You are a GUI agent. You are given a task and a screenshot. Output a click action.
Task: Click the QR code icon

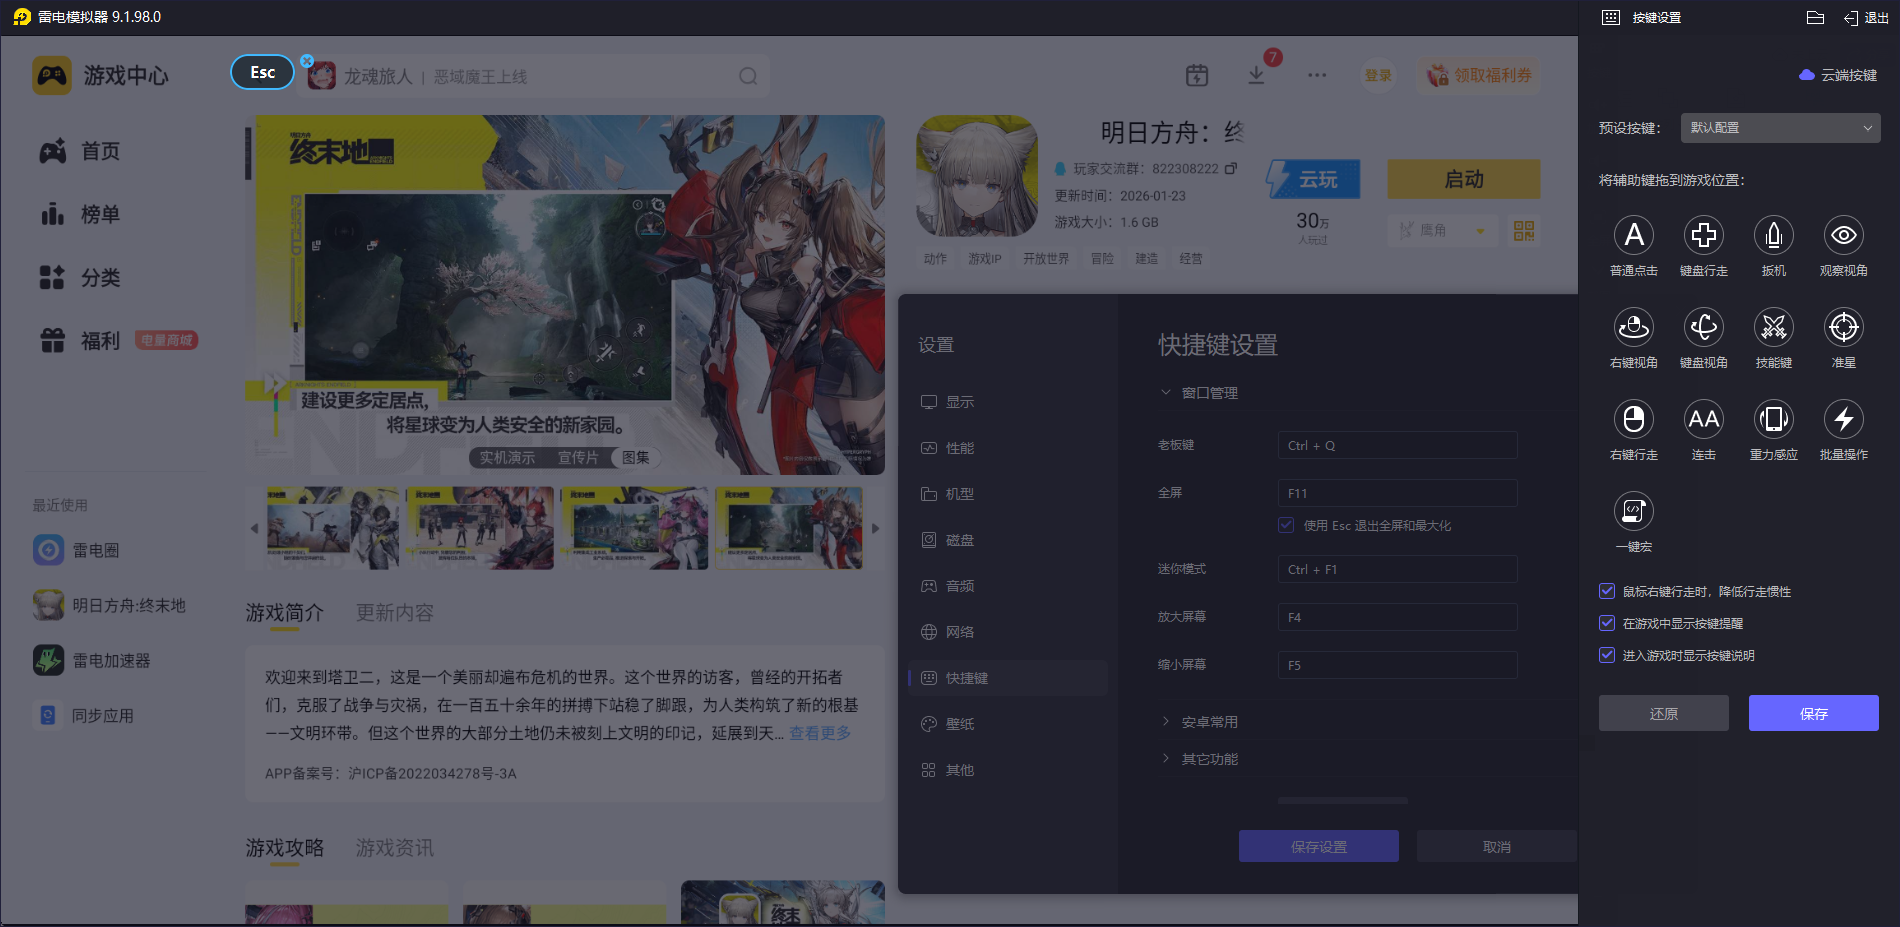(x=1524, y=231)
